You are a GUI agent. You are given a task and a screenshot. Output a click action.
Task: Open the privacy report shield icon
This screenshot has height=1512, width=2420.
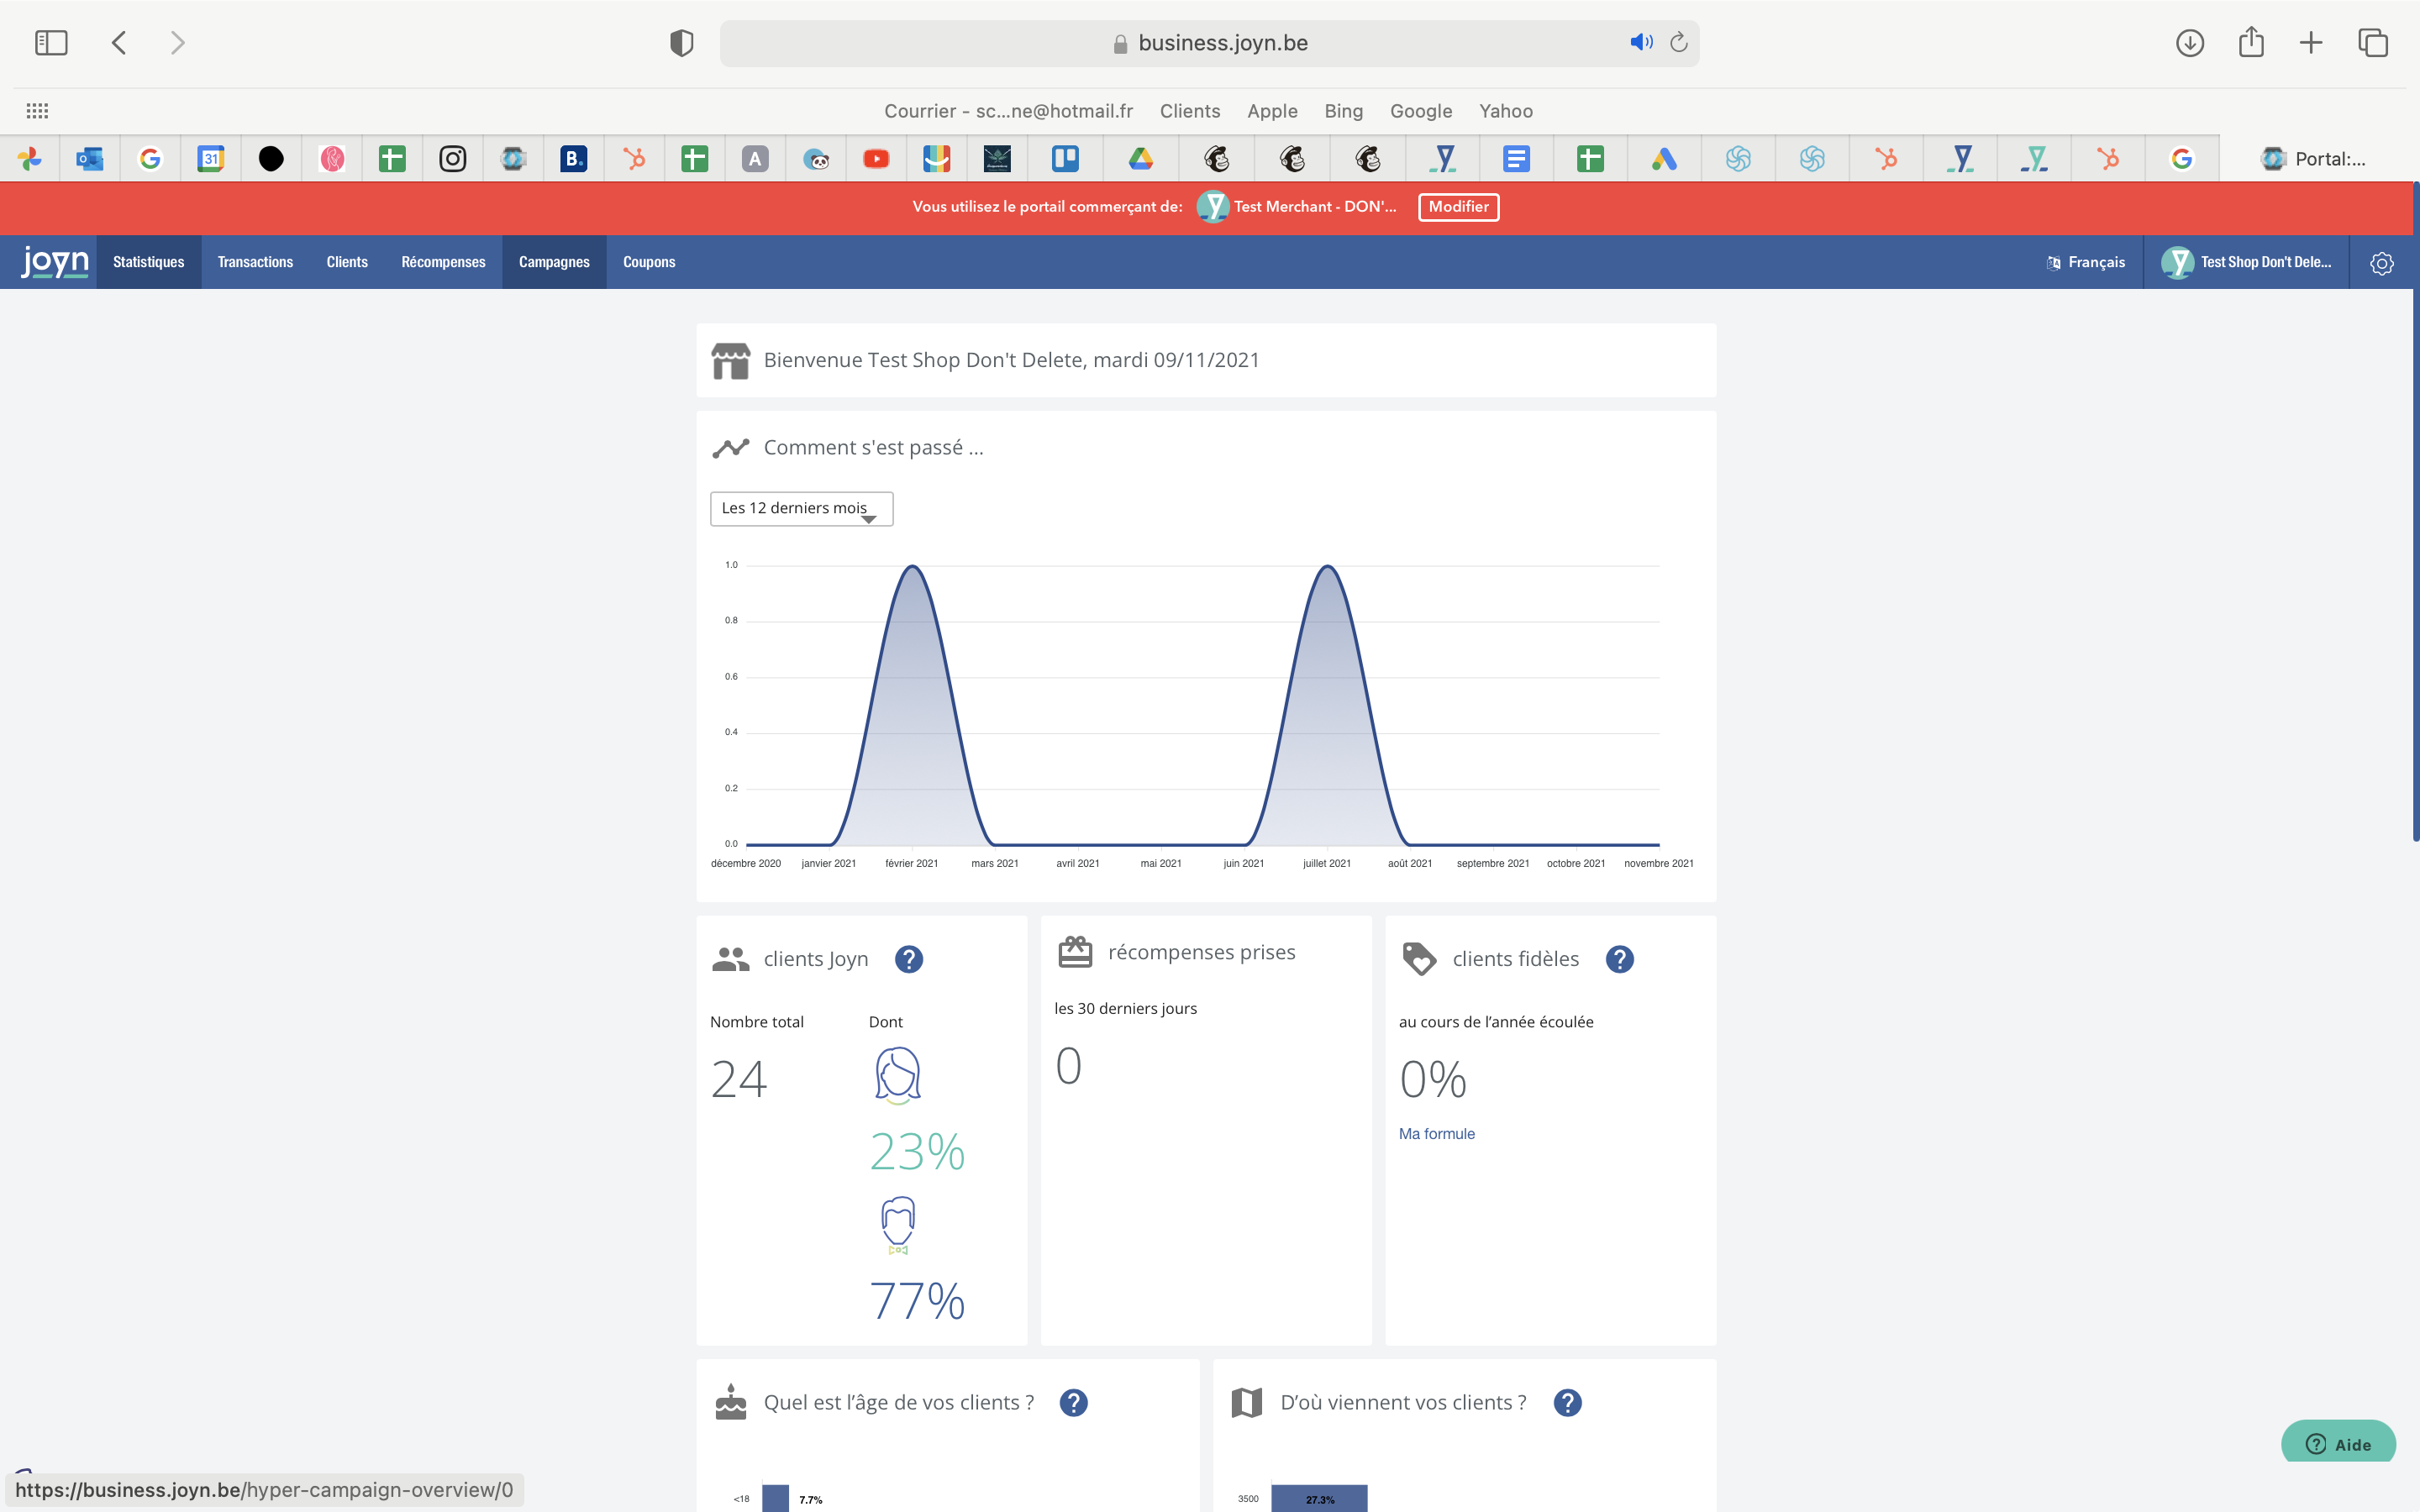point(681,43)
